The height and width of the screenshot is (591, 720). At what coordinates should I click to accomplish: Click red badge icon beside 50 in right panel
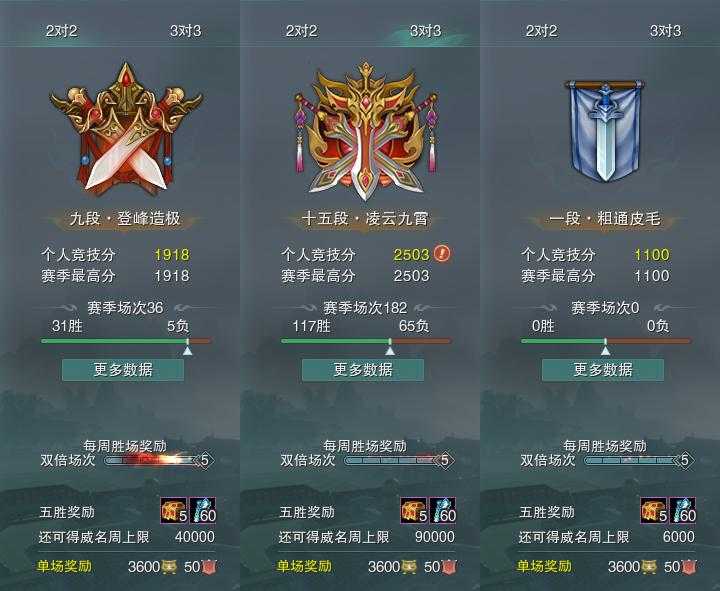point(688,567)
